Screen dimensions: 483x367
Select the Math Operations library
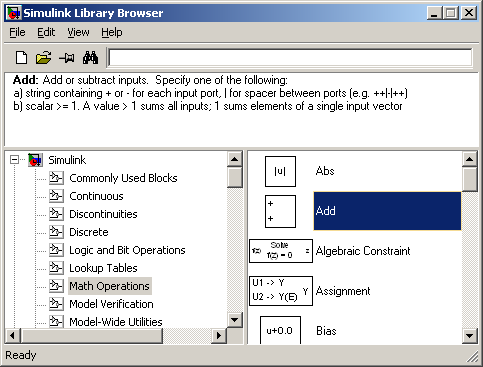pos(110,286)
